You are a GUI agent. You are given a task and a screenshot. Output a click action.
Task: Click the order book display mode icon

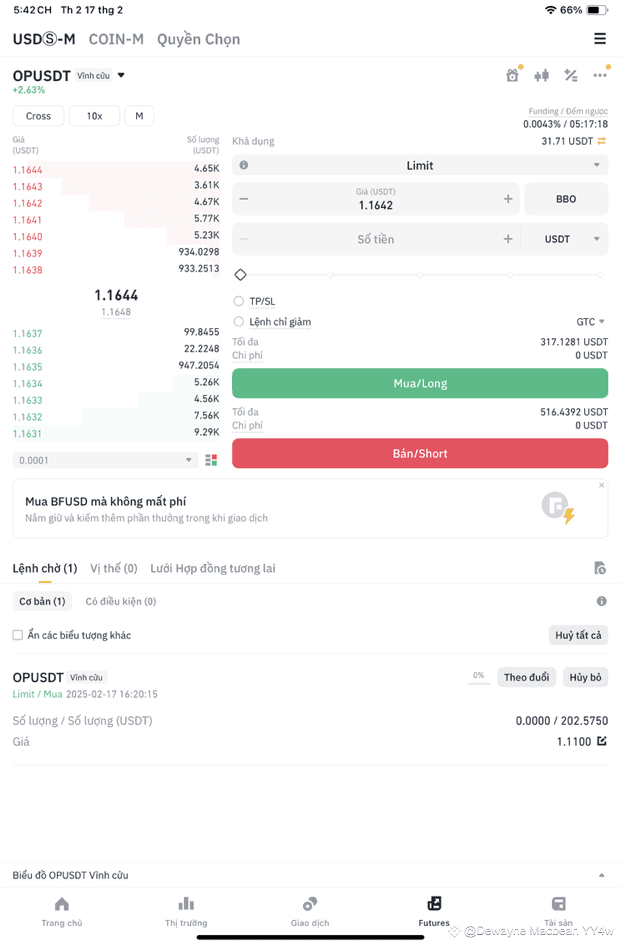[x=211, y=460]
